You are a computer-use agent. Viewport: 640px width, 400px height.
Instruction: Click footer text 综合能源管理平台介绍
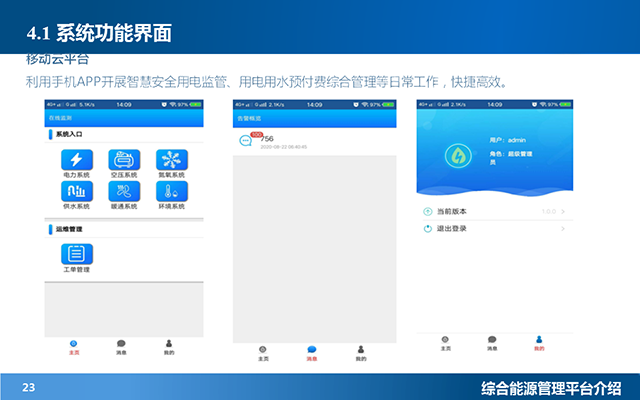click(x=551, y=388)
